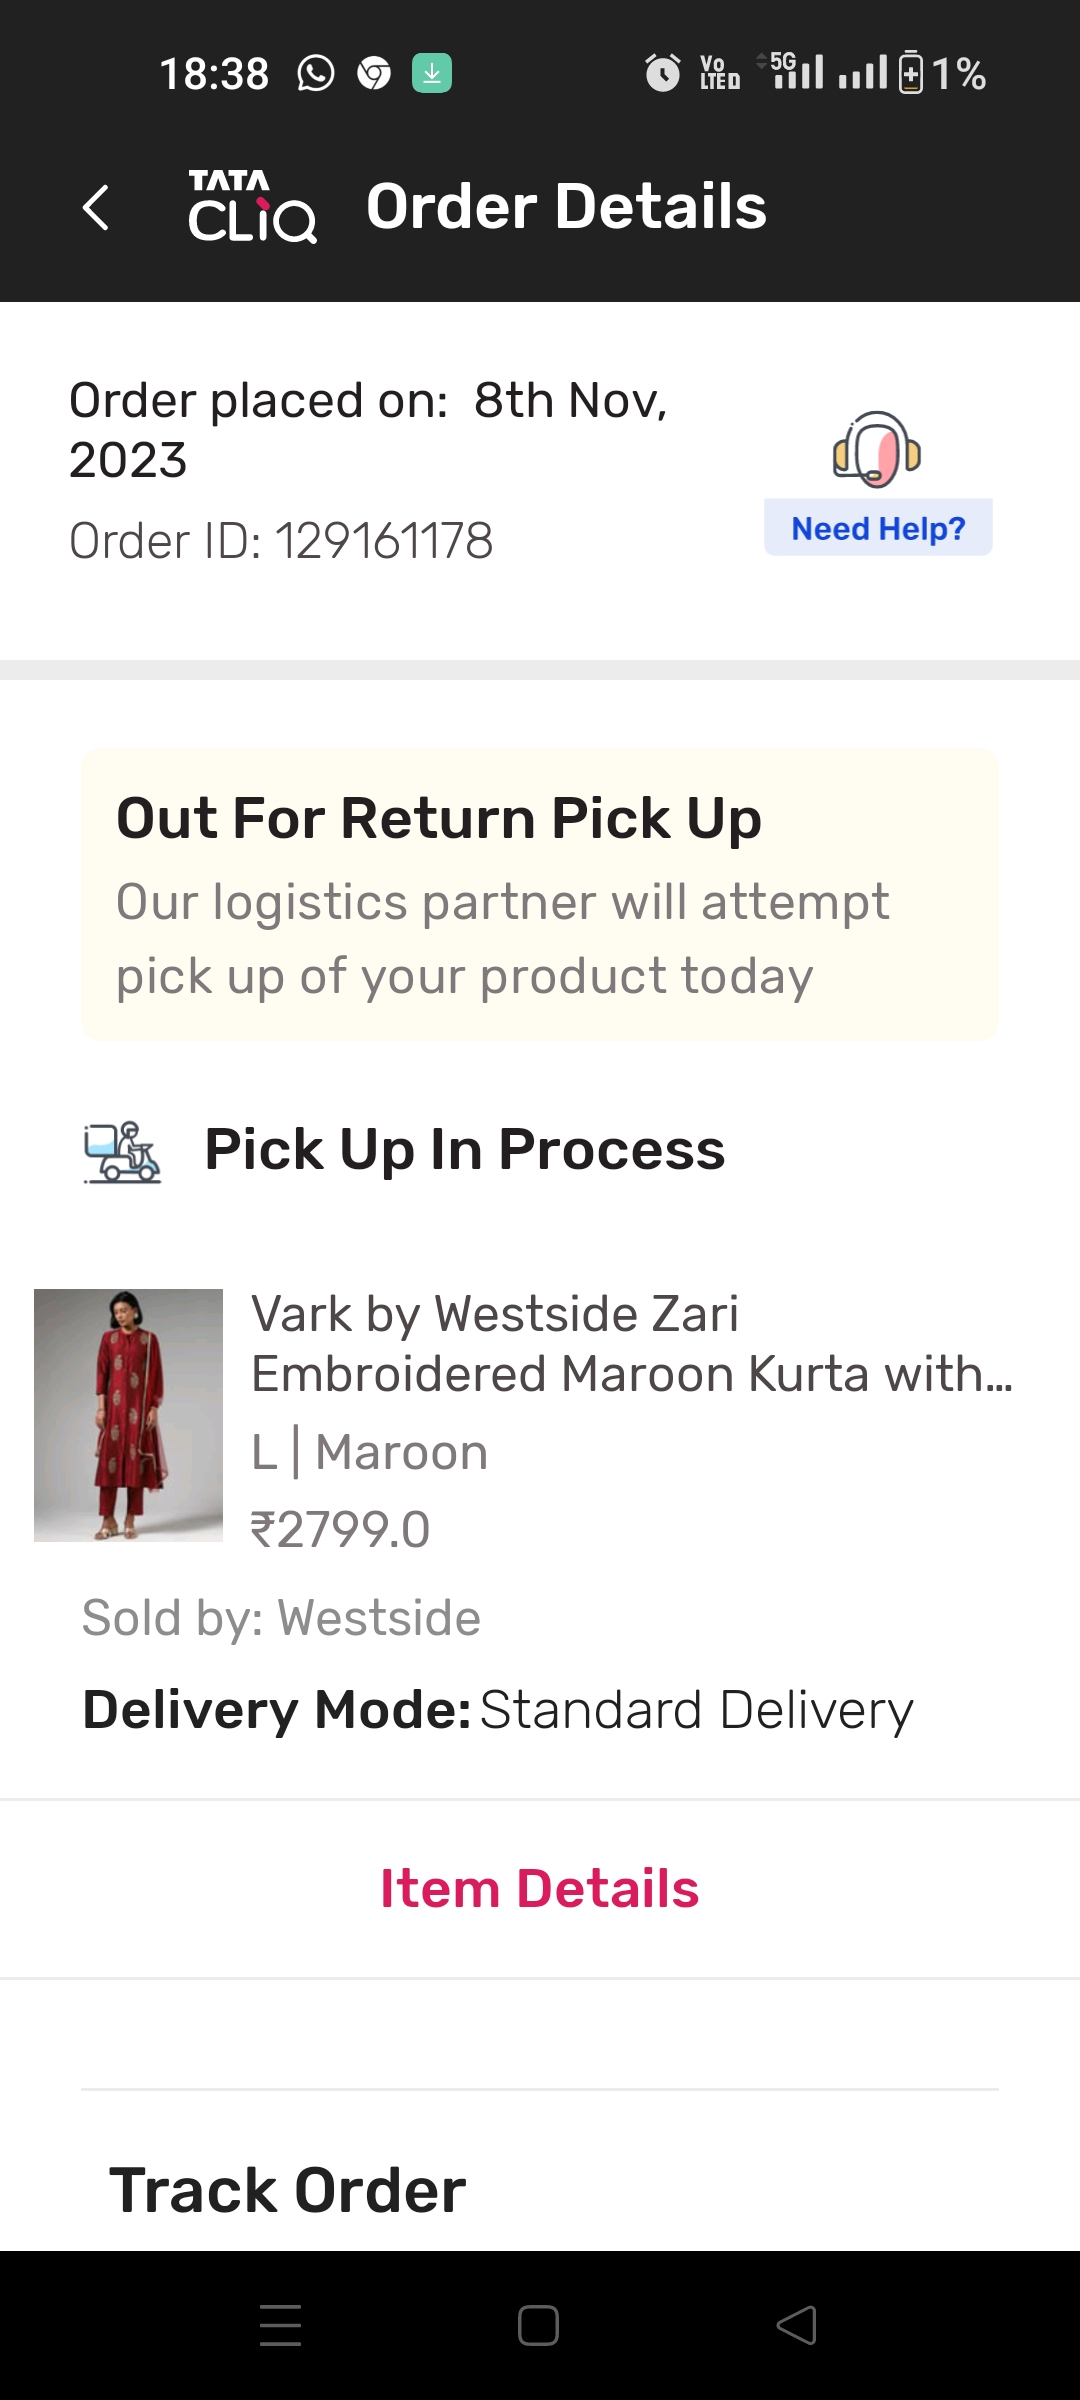Tap the alarm clock status icon
The height and width of the screenshot is (2400, 1080).
click(662, 73)
